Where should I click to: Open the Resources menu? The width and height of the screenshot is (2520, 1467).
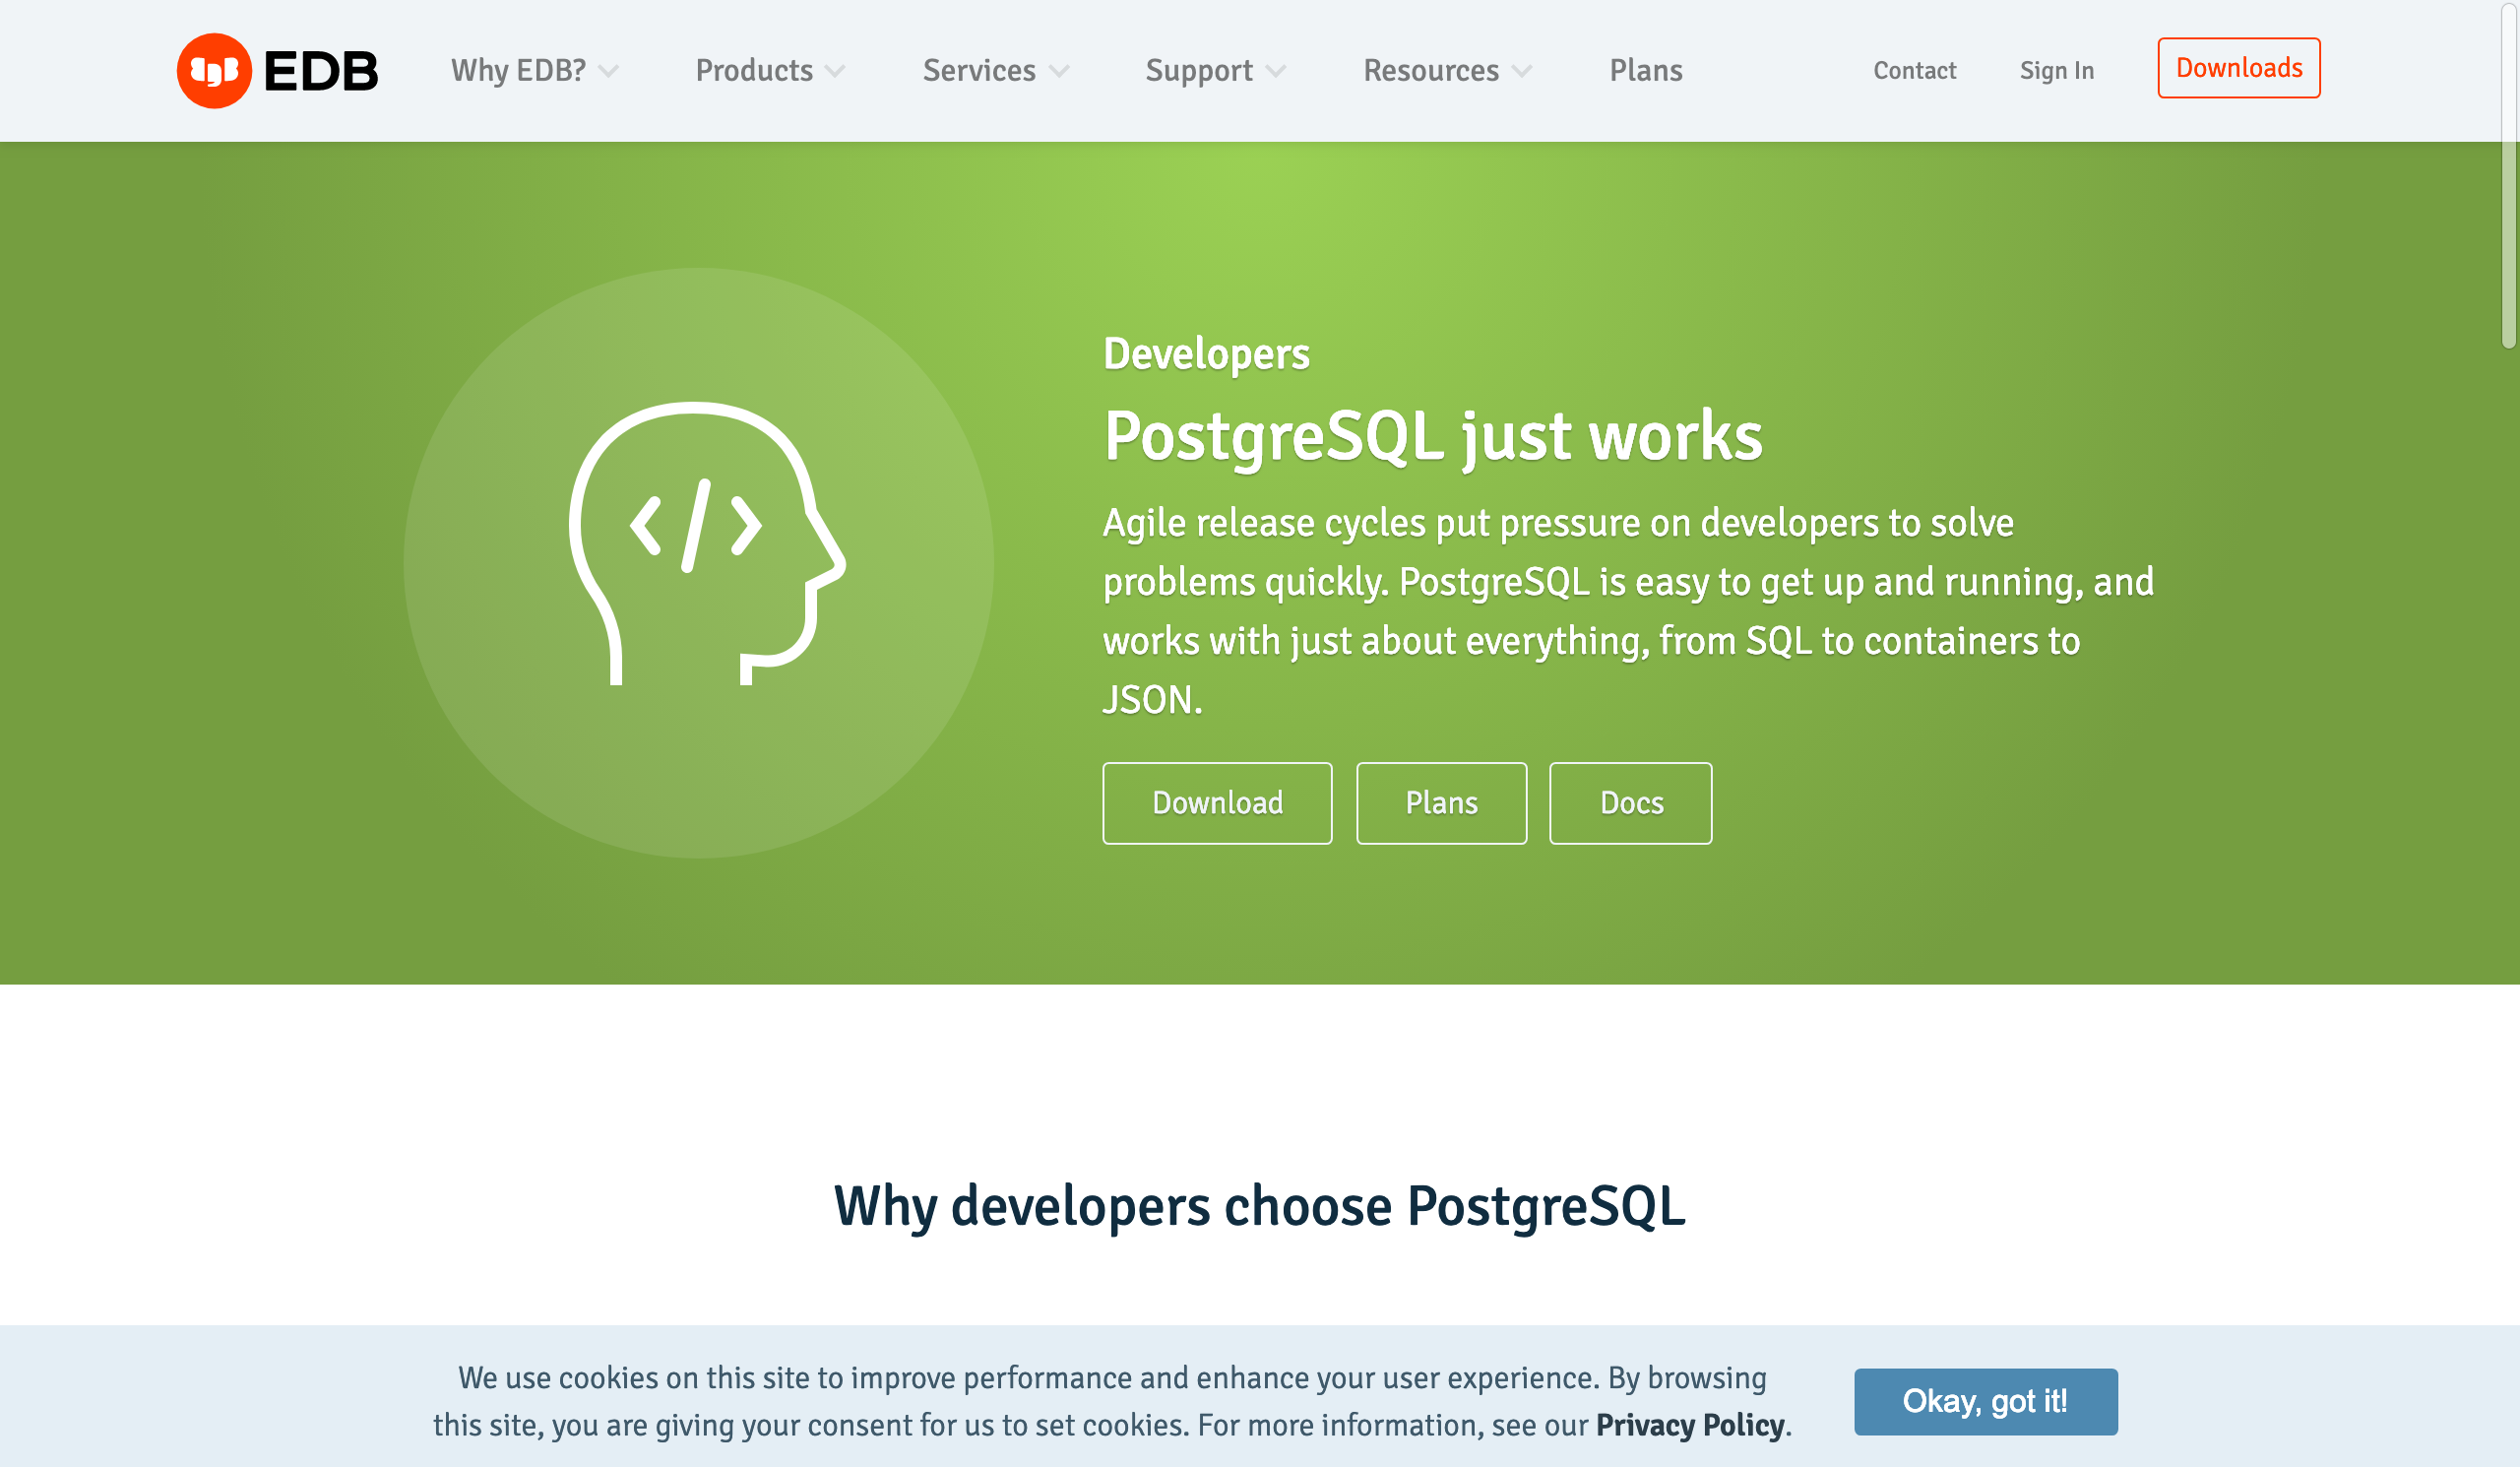(x=1431, y=70)
